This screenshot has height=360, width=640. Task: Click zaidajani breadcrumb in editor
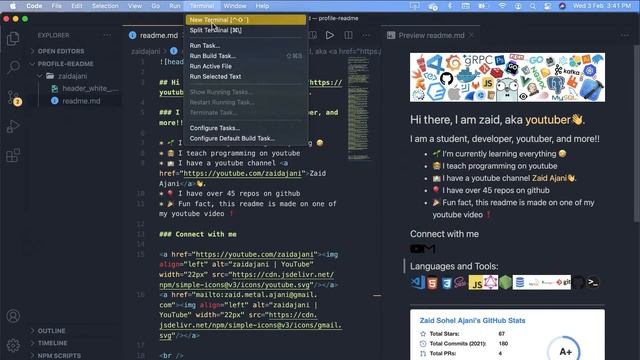click(x=146, y=51)
